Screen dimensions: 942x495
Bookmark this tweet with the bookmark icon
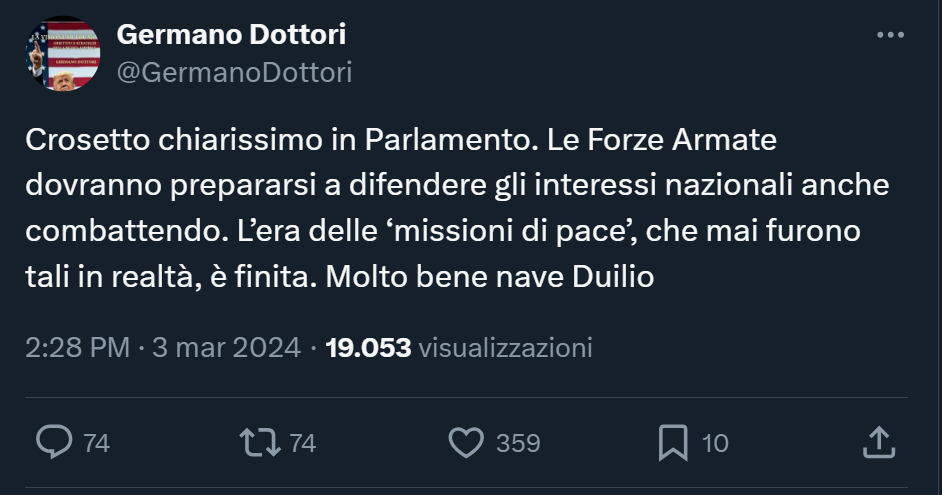pos(674,441)
